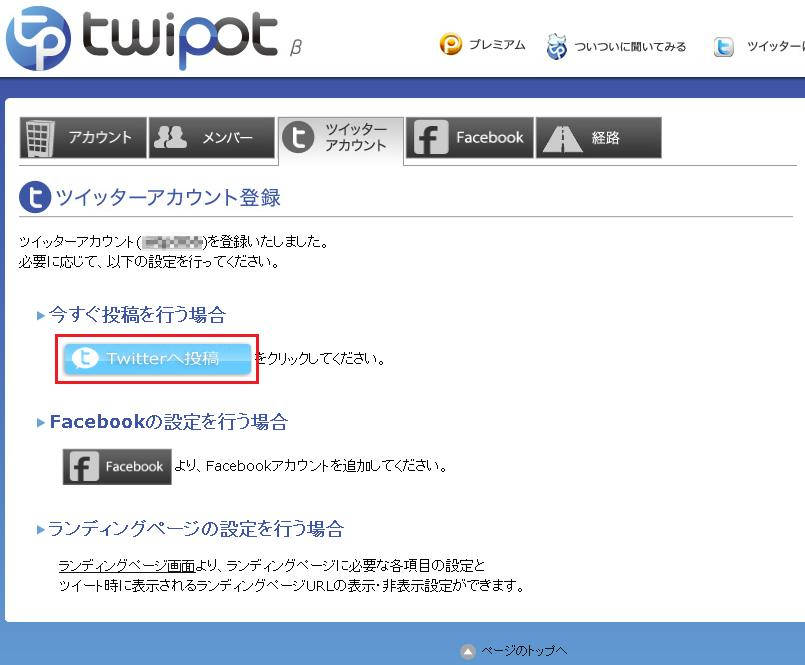
Task: Click the dark Facebook button in content
Action: tap(117, 466)
